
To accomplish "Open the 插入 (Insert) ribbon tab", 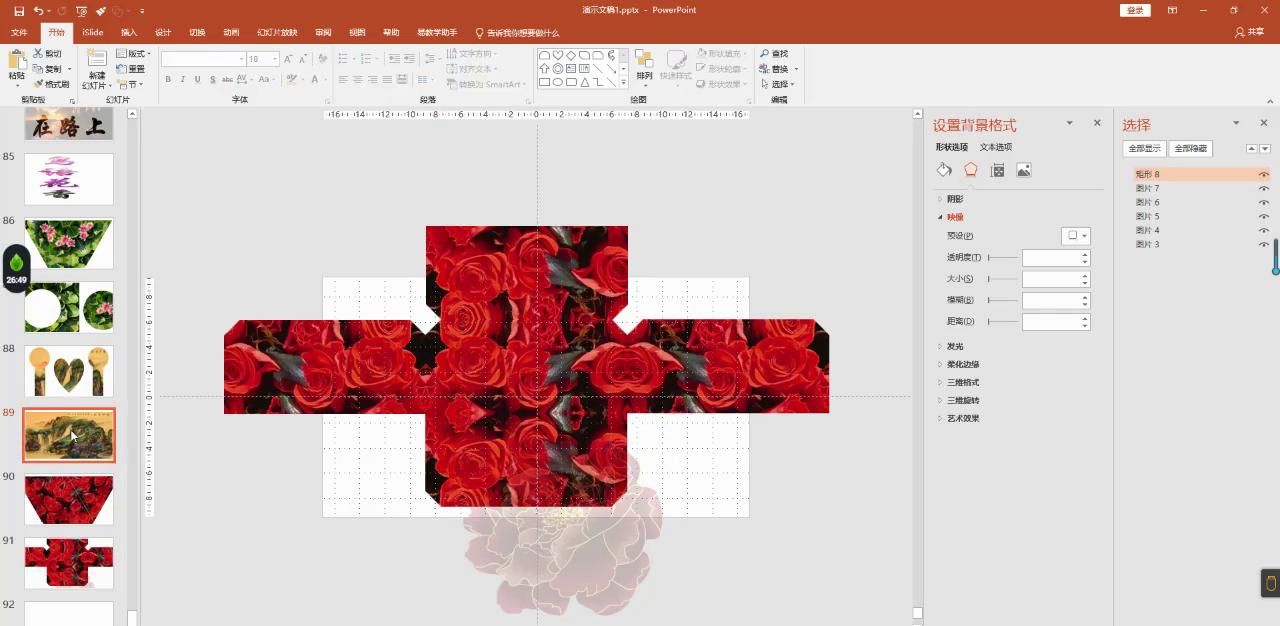I will (129, 32).
